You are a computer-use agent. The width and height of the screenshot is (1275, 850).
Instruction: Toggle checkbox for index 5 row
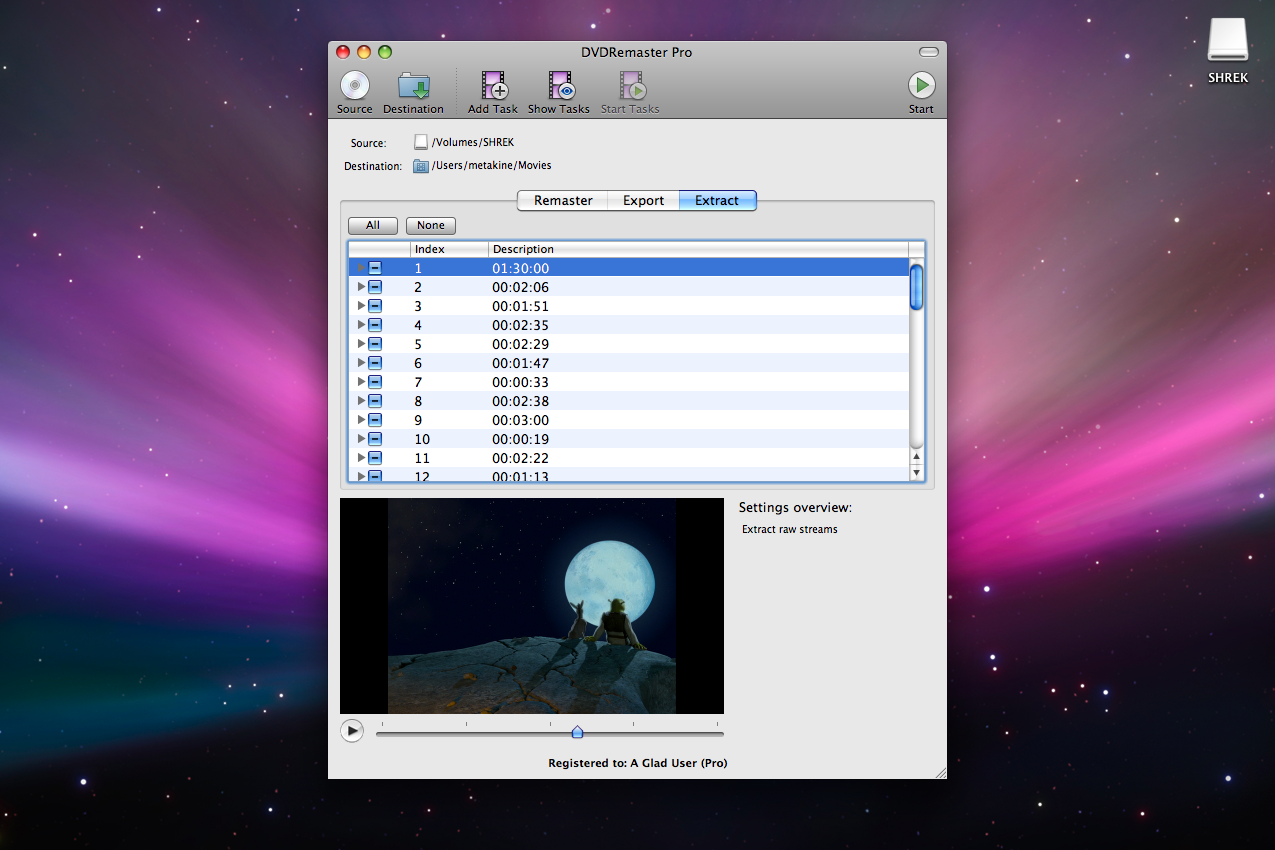click(x=375, y=344)
